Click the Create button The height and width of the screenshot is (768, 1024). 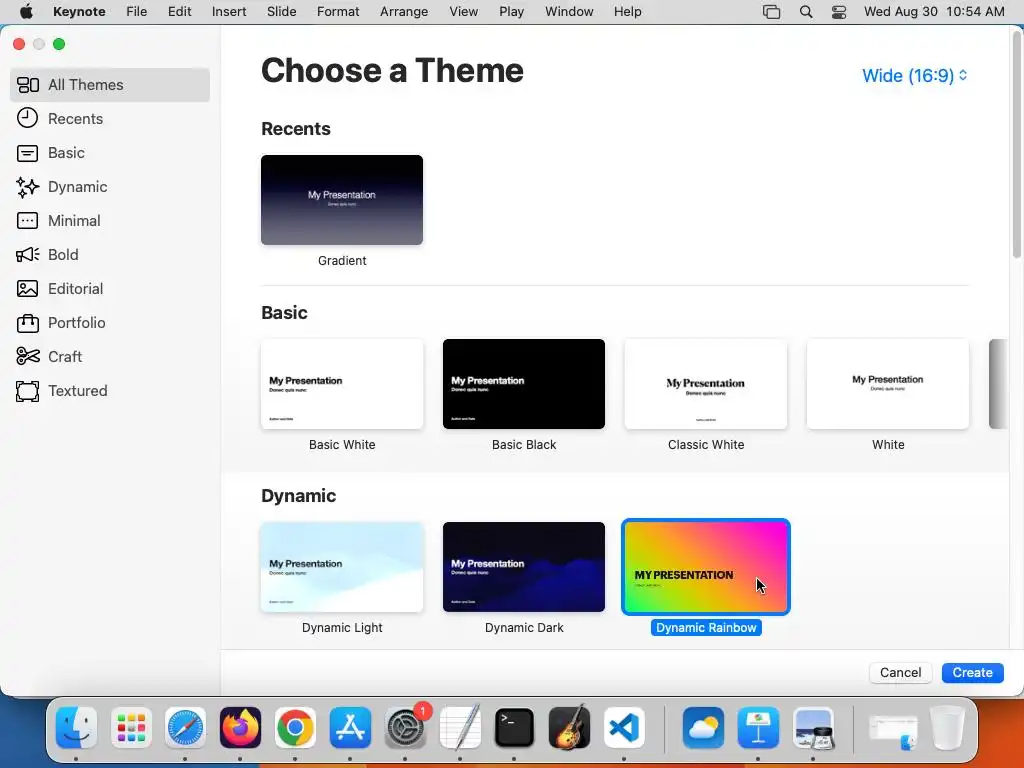pyautogui.click(x=972, y=673)
